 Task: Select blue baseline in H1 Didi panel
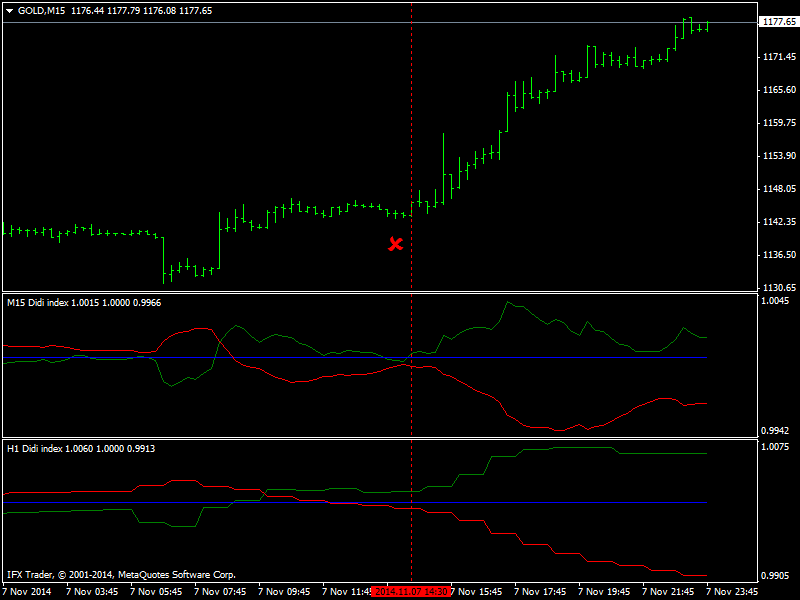point(355,503)
